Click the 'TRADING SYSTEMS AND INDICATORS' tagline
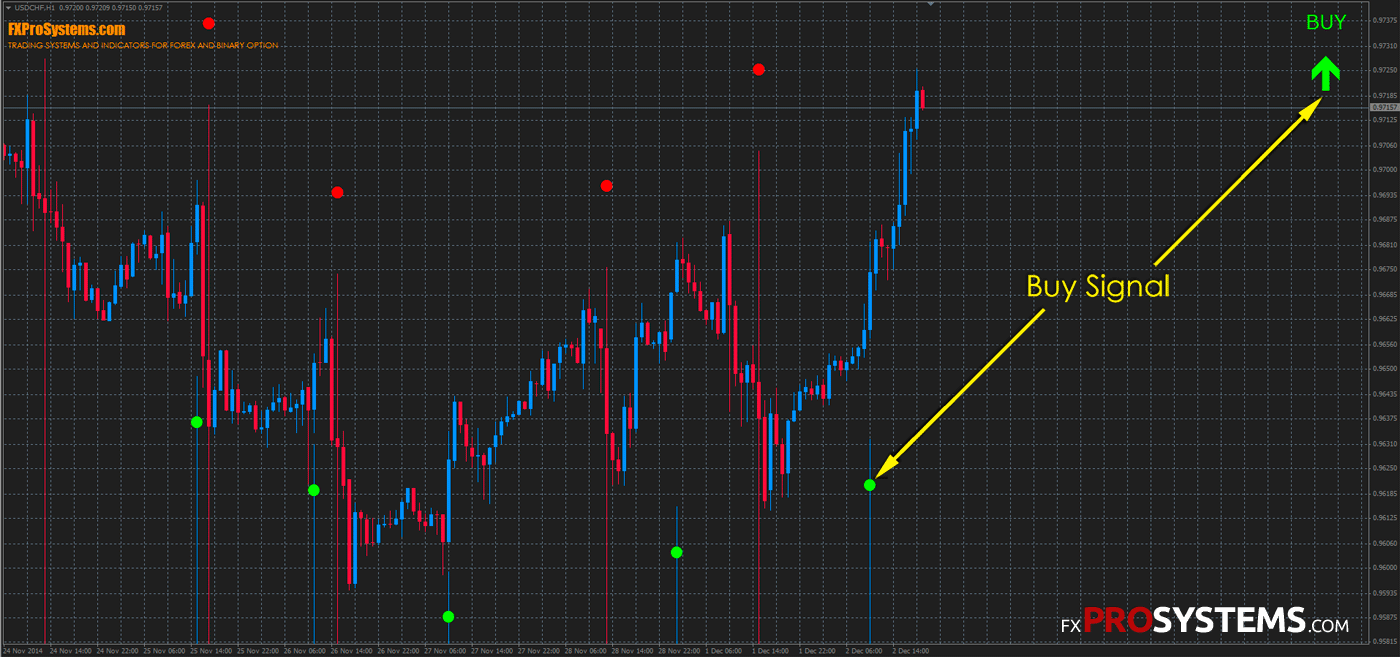 [143, 45]
